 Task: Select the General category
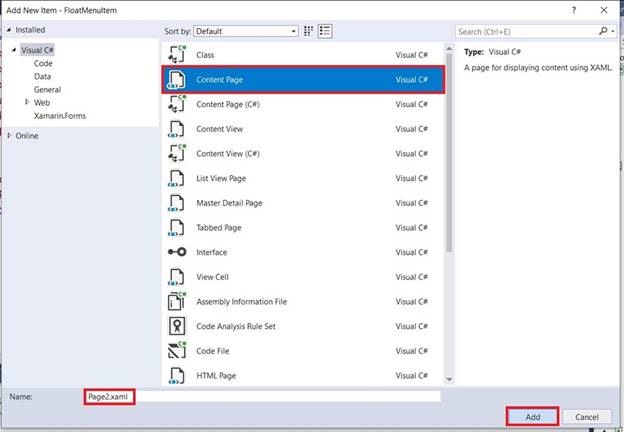point(47,90)
